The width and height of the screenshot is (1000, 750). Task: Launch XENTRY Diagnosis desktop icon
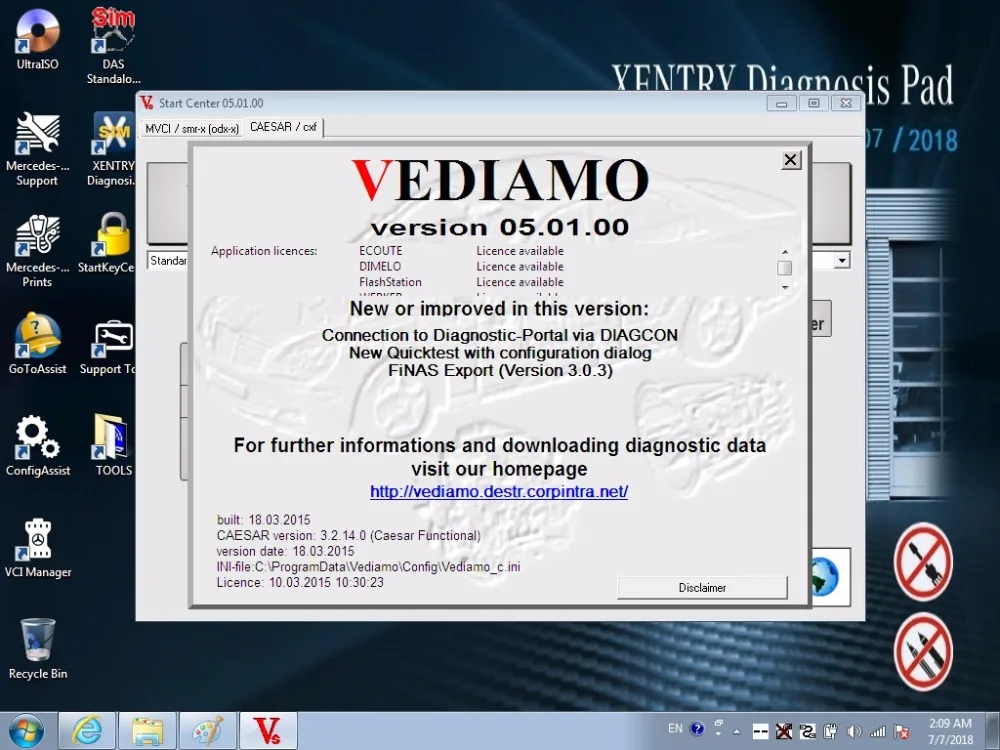(x=113, y=149)
